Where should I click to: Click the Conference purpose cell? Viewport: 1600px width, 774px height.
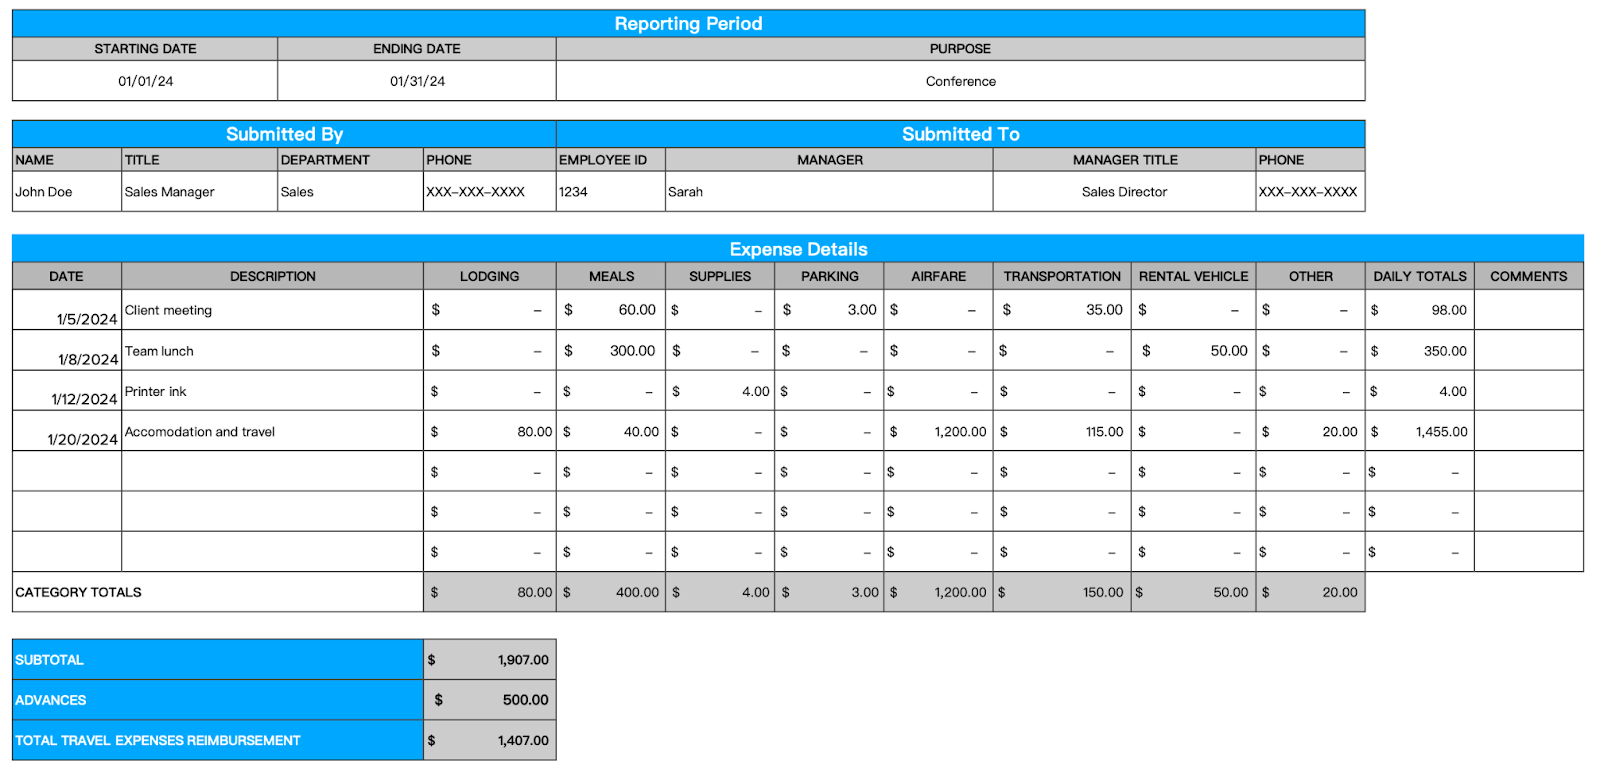coord(960,81)
